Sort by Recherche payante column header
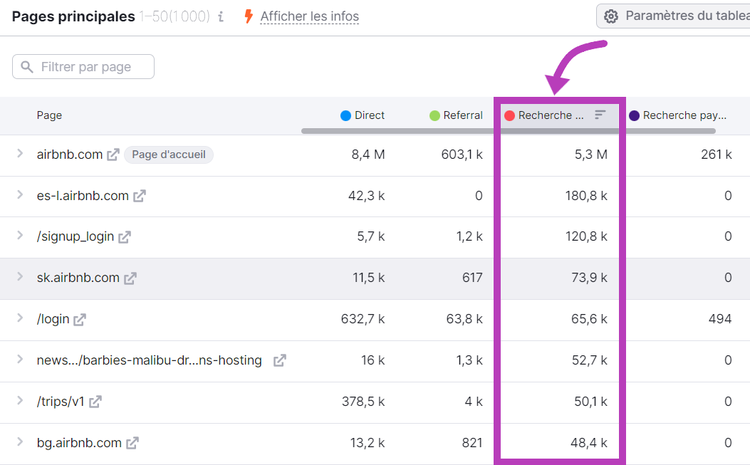 (x=678, y=115)
